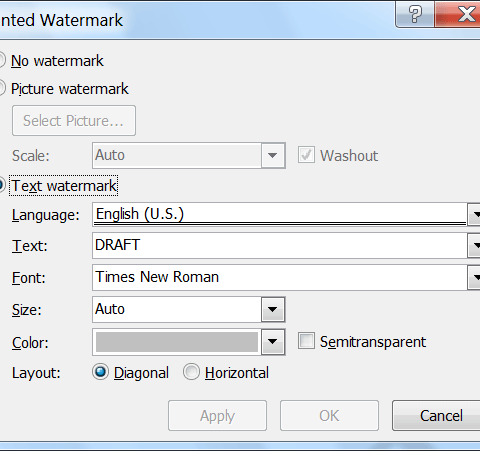This screenshot has height=451, width=480.
Task: Expand the Color picker dropdown arrow
Action: coord(273,342)
